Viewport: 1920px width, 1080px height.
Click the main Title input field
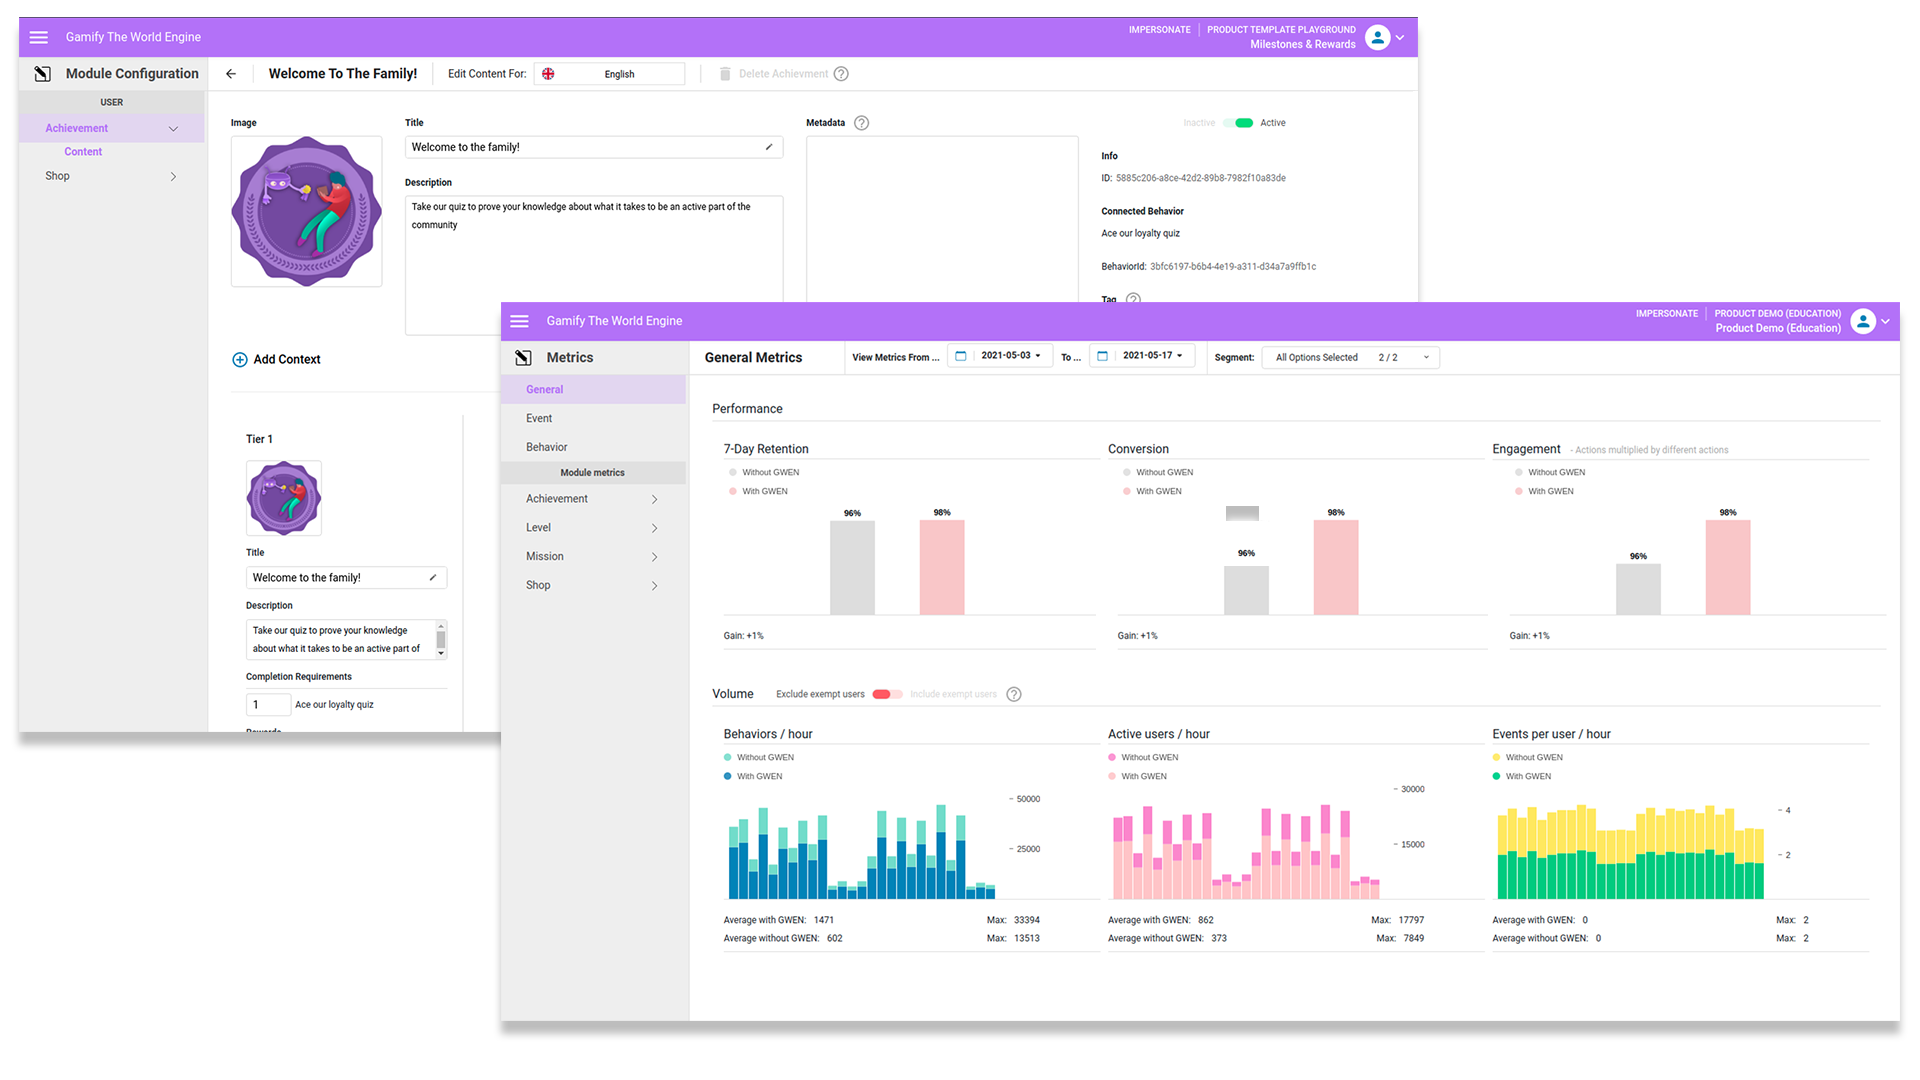(593, 147)
